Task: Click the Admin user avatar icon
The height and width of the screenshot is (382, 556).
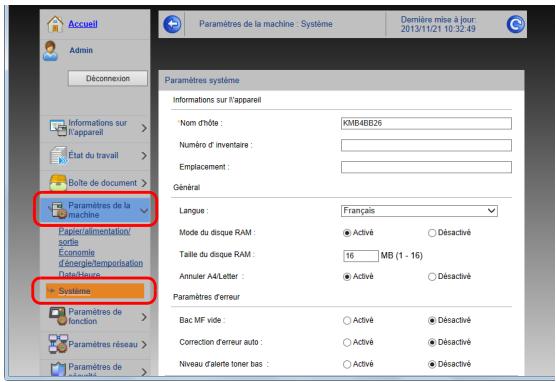Action: (50, 51)
